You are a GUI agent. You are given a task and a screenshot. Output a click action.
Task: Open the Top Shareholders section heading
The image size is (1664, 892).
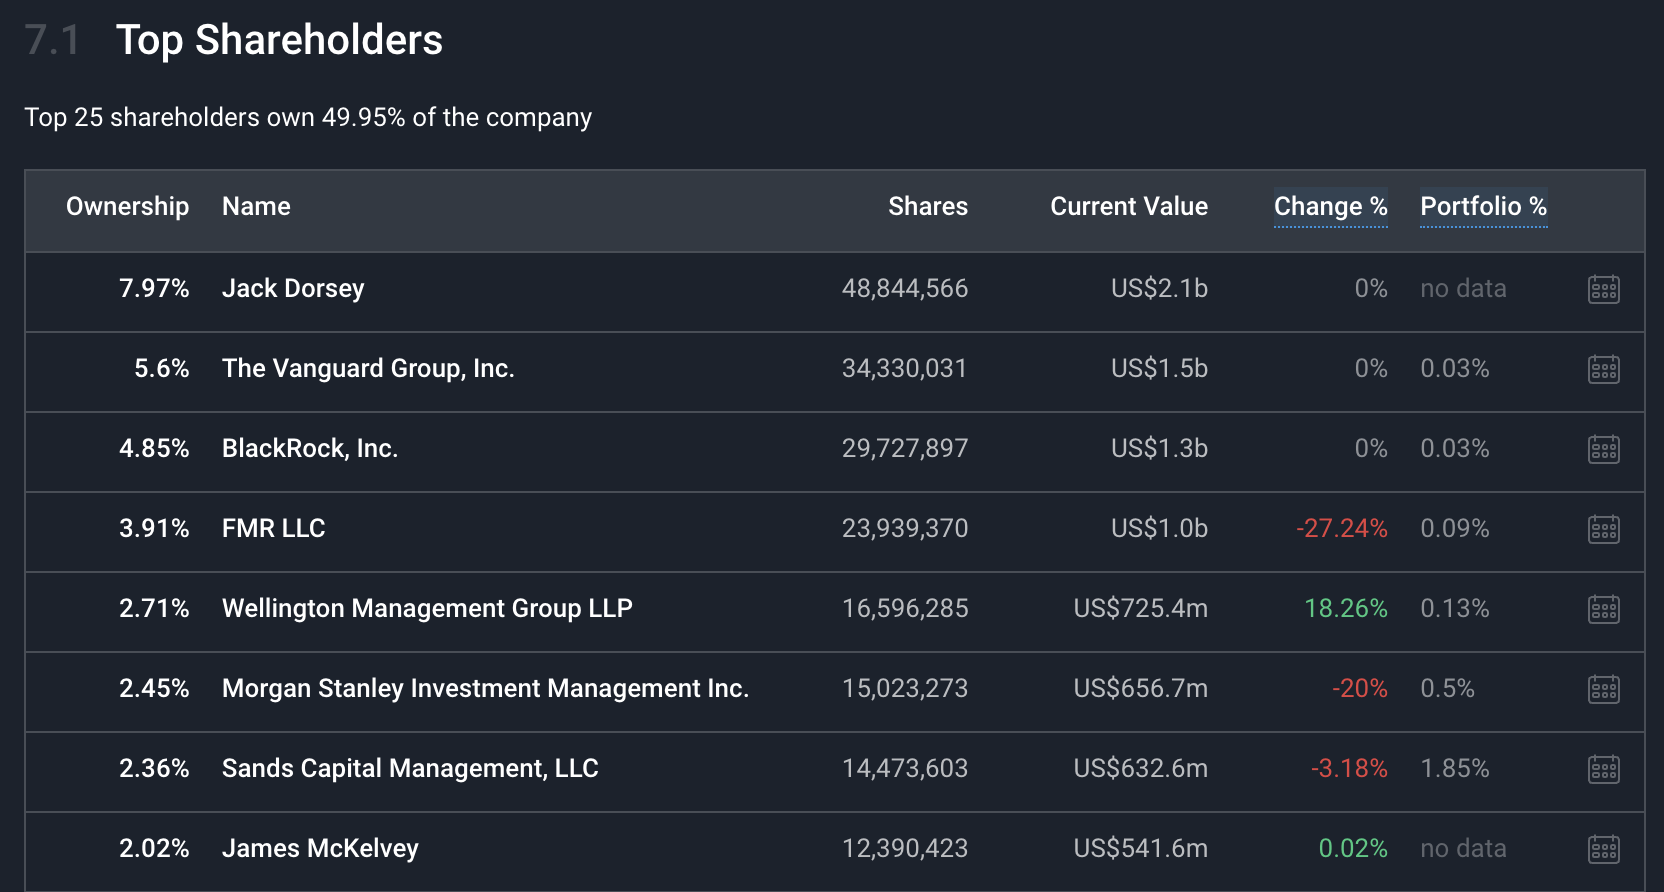coord(280,41)
